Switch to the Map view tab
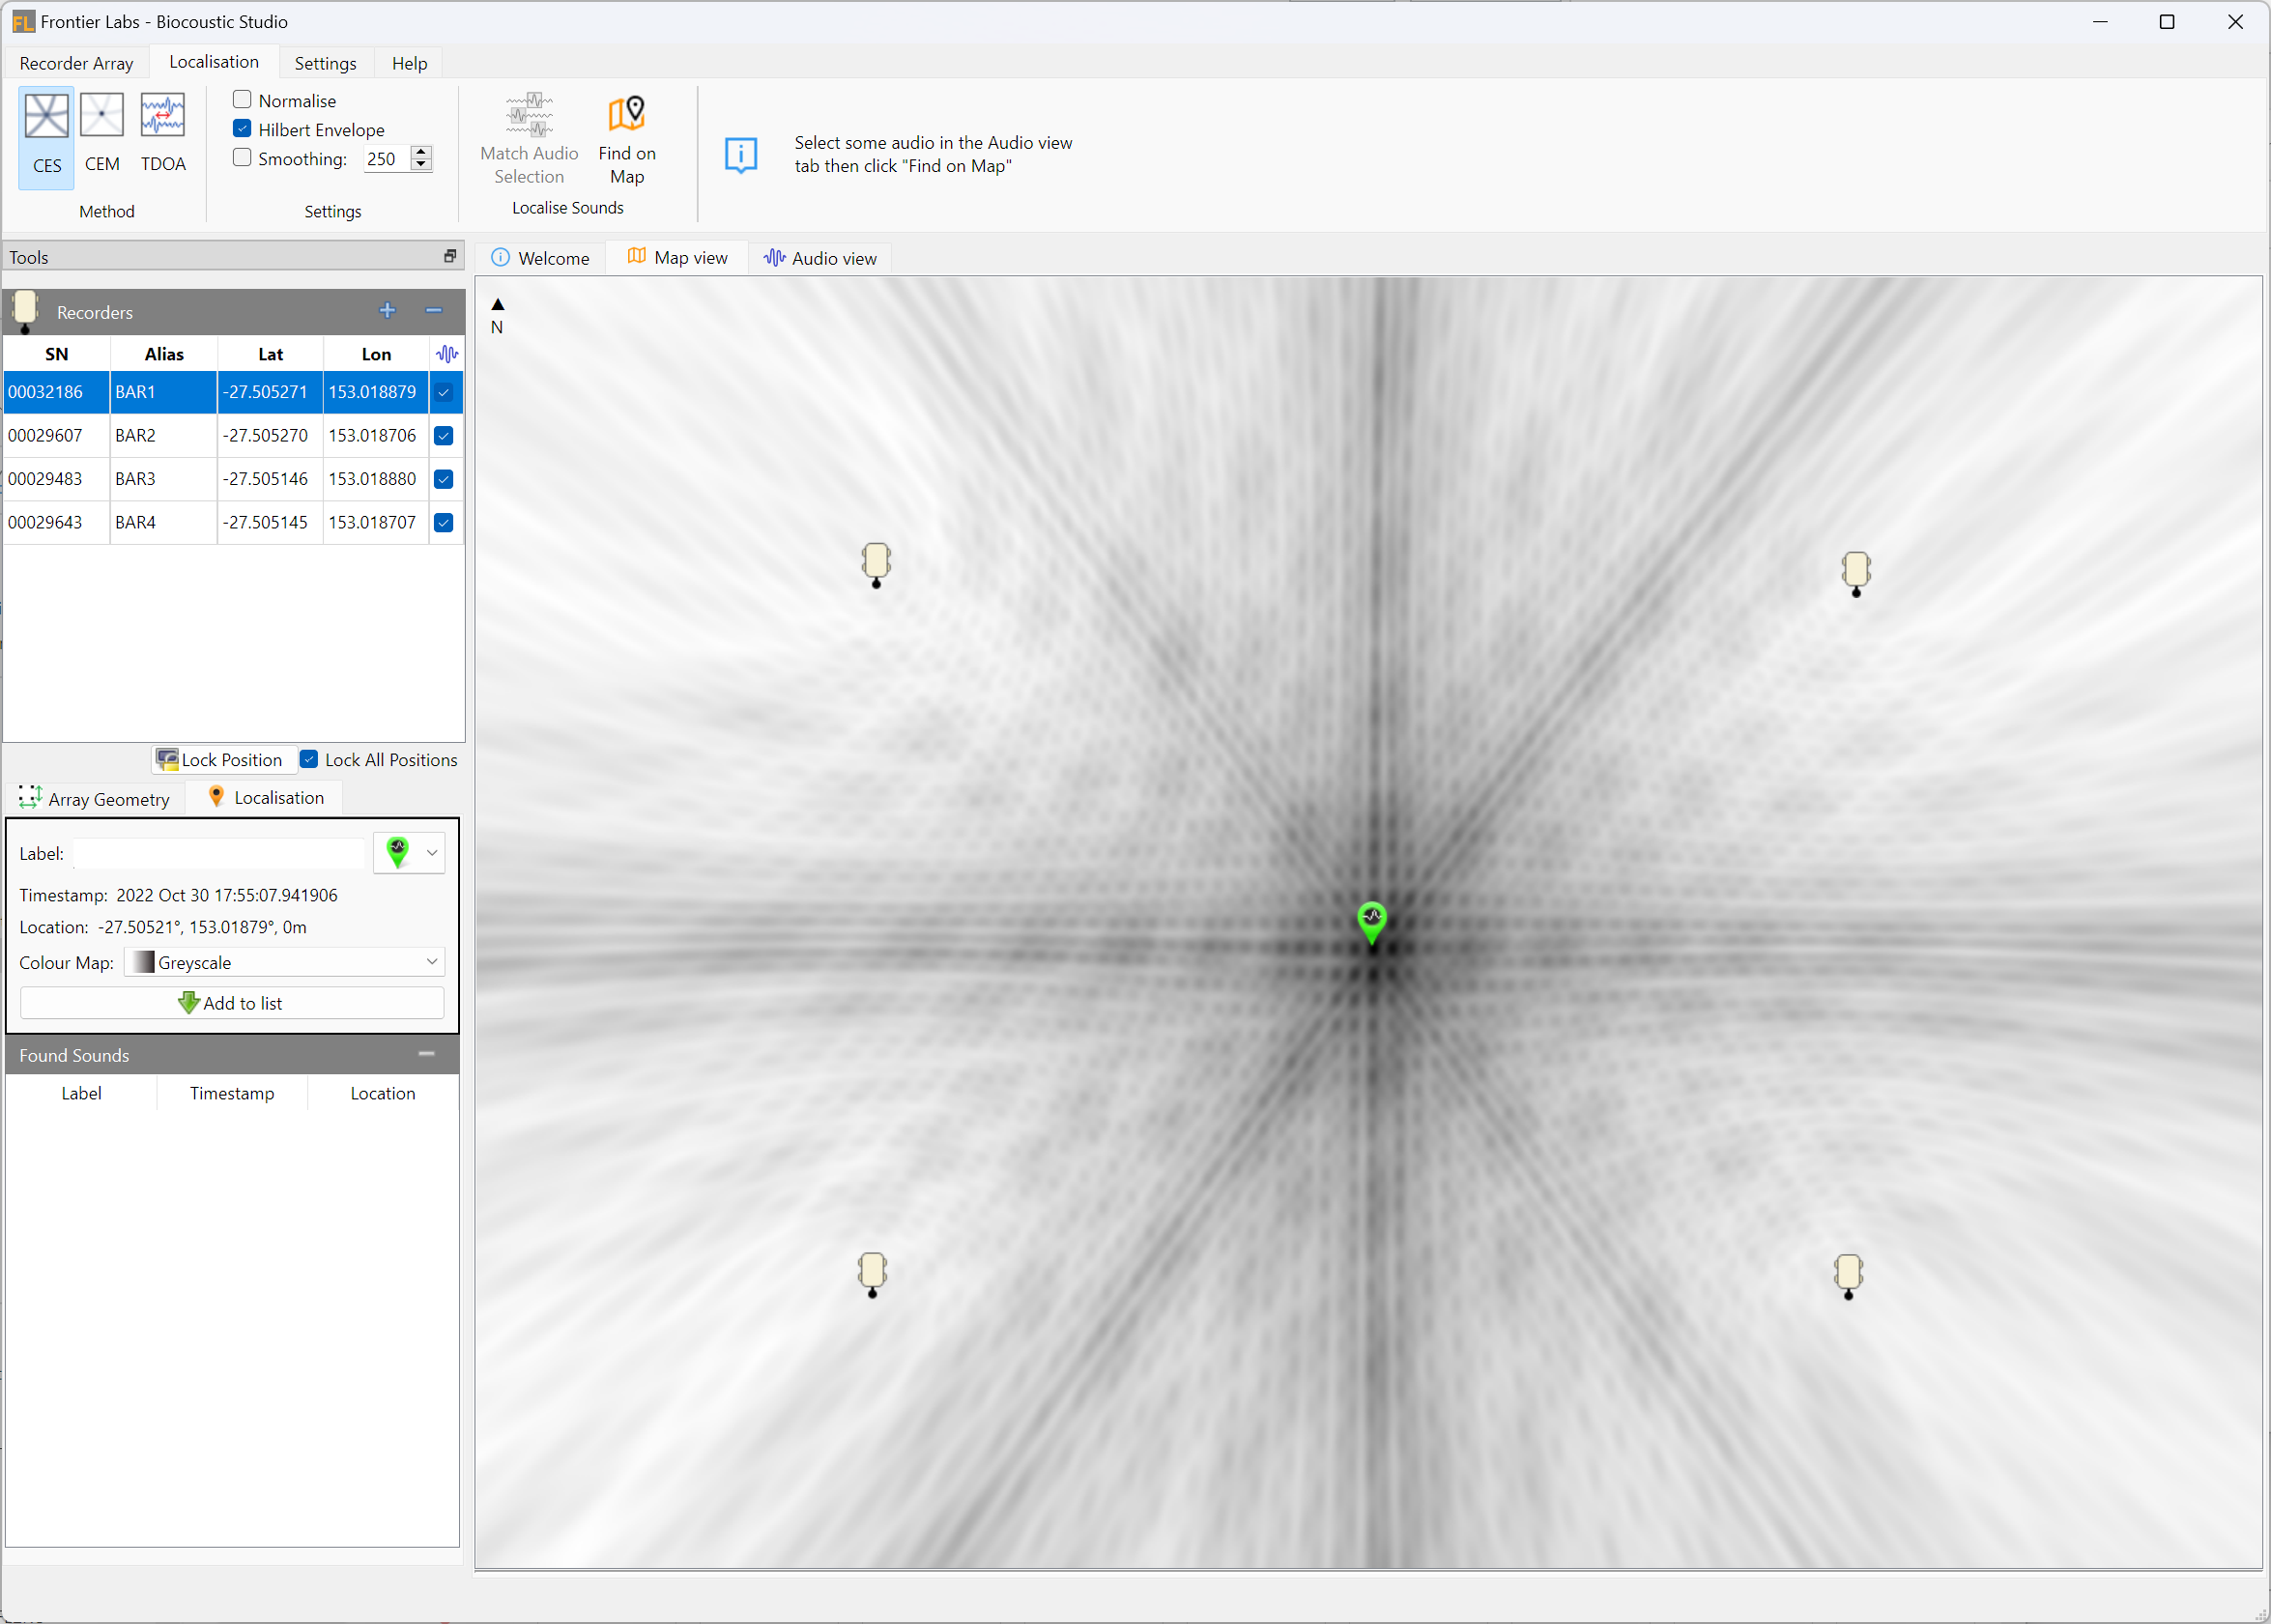2271x1624 pixels. pos(677,257)
